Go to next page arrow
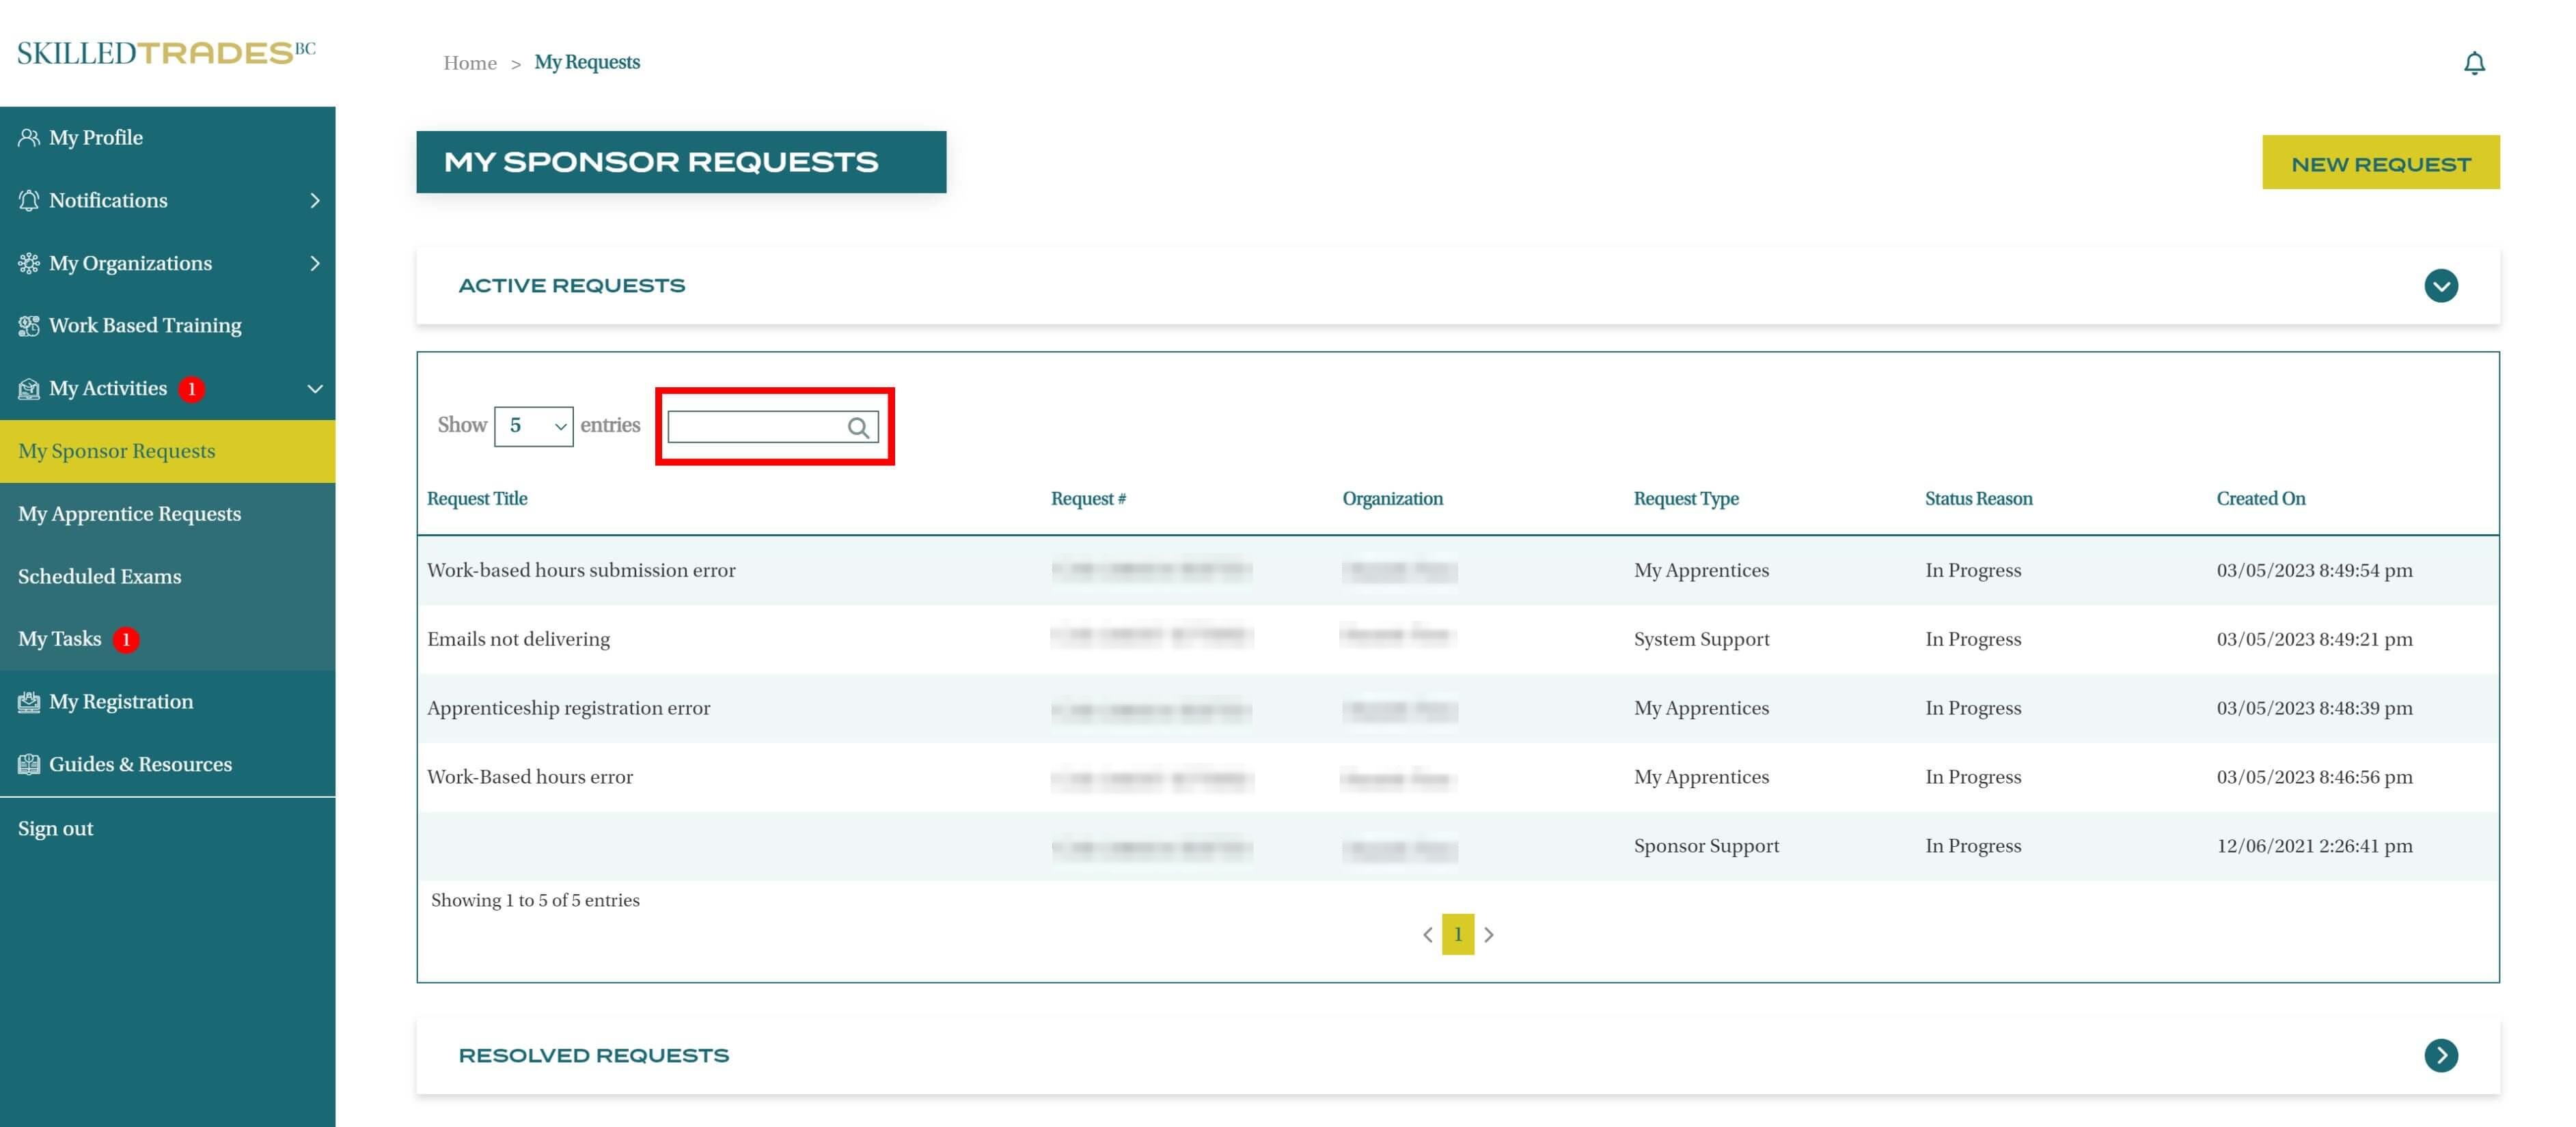2576x1127 pixels. (x=1488, y=934)
